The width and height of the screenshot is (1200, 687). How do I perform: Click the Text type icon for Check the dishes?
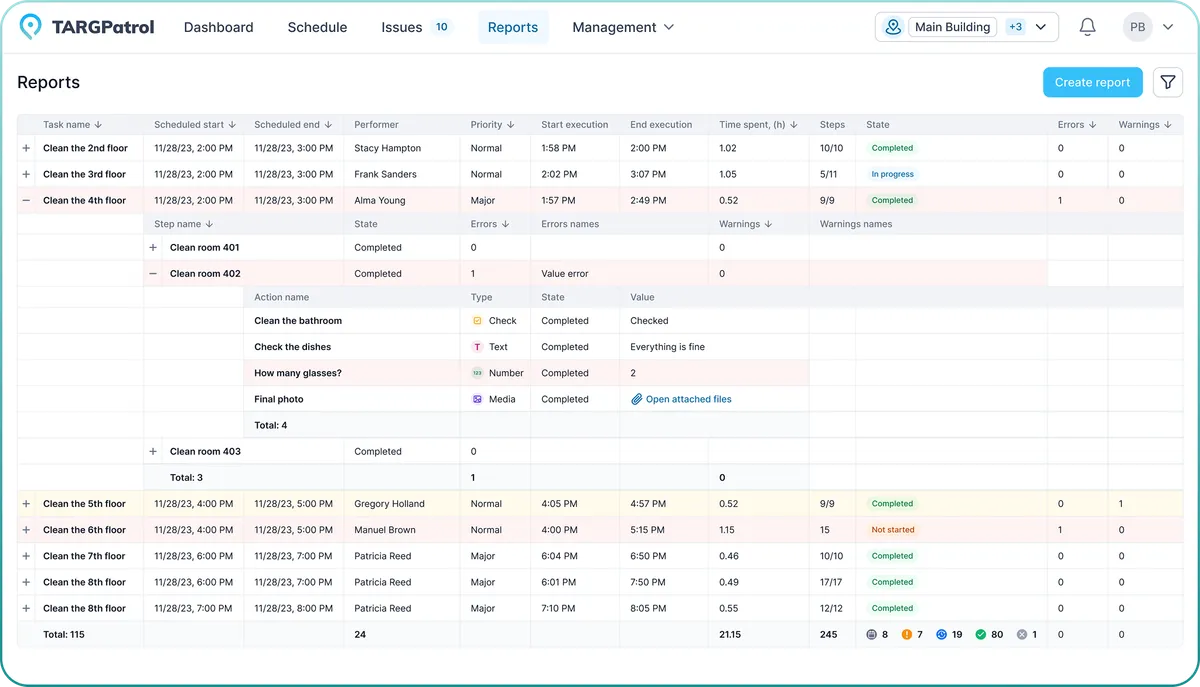[478, 346]
